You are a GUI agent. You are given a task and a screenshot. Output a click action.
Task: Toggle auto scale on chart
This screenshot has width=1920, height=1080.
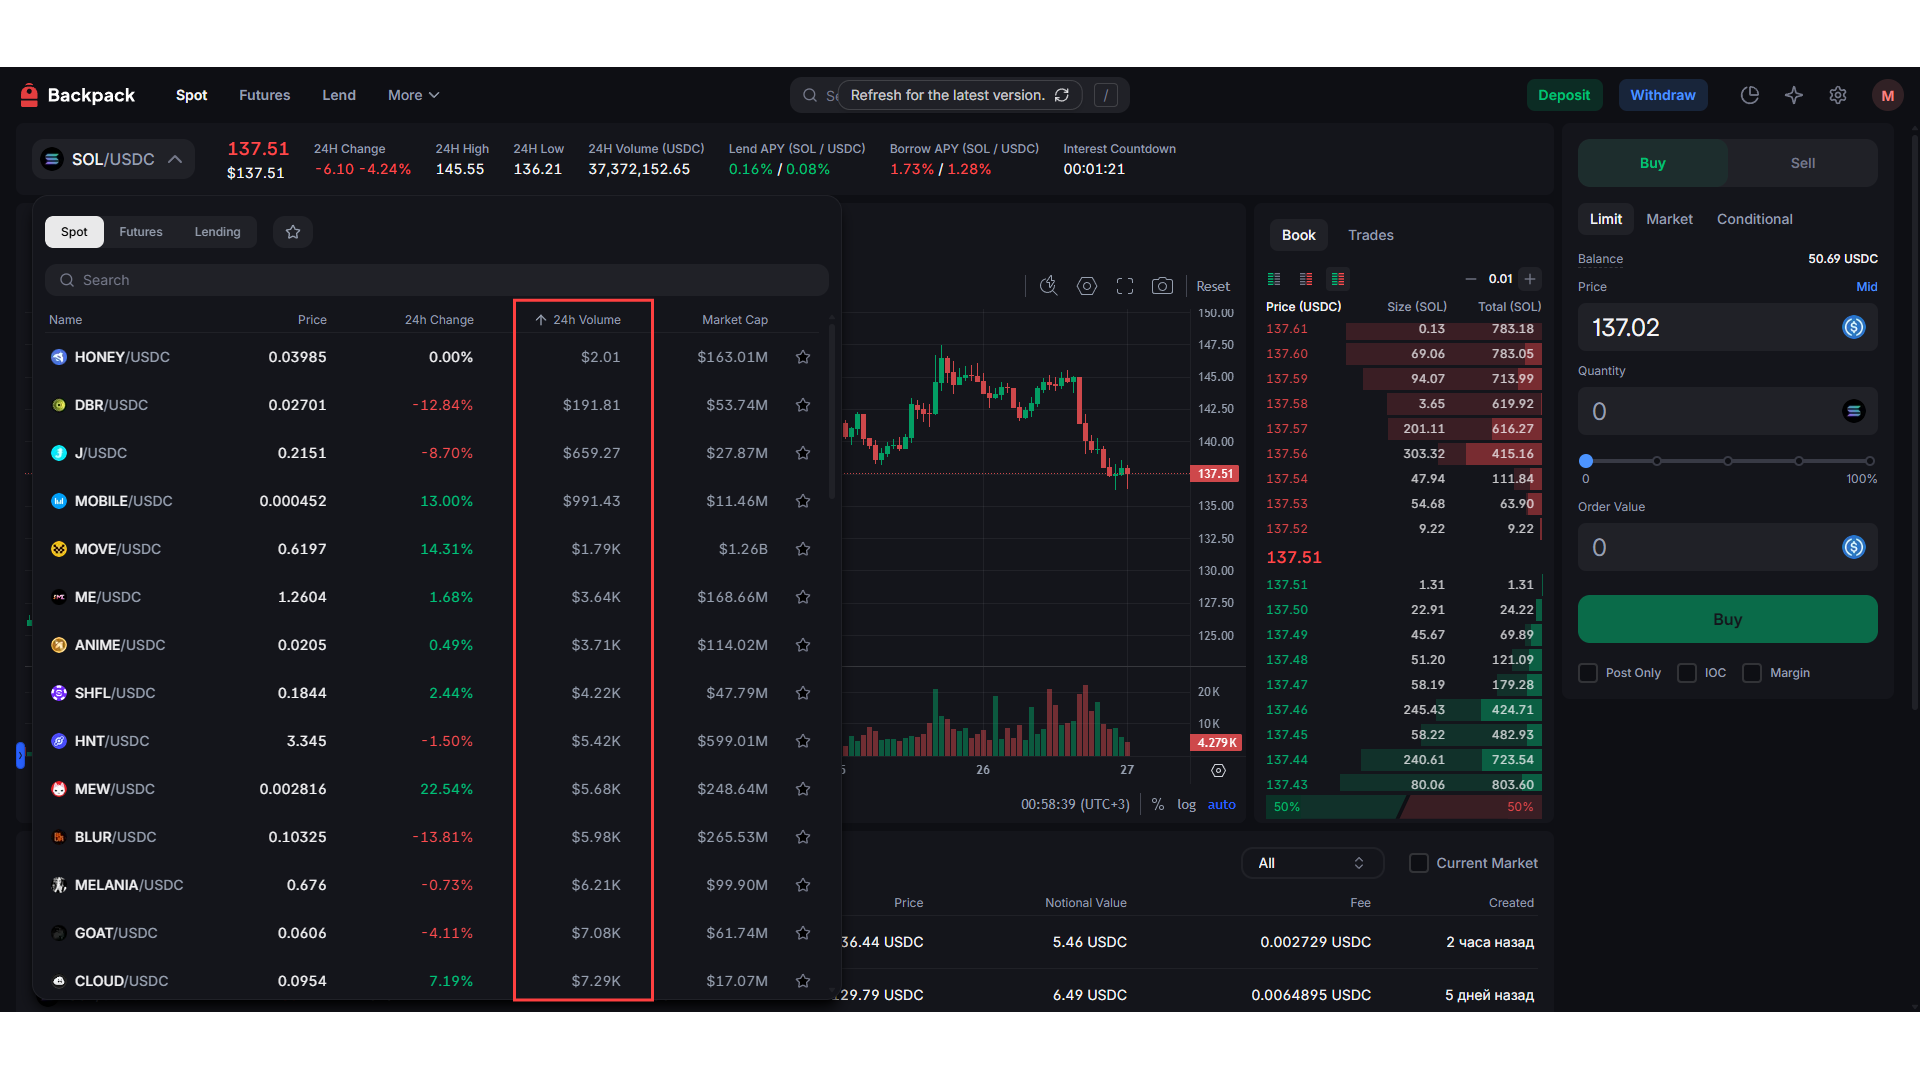[1222, 804]
